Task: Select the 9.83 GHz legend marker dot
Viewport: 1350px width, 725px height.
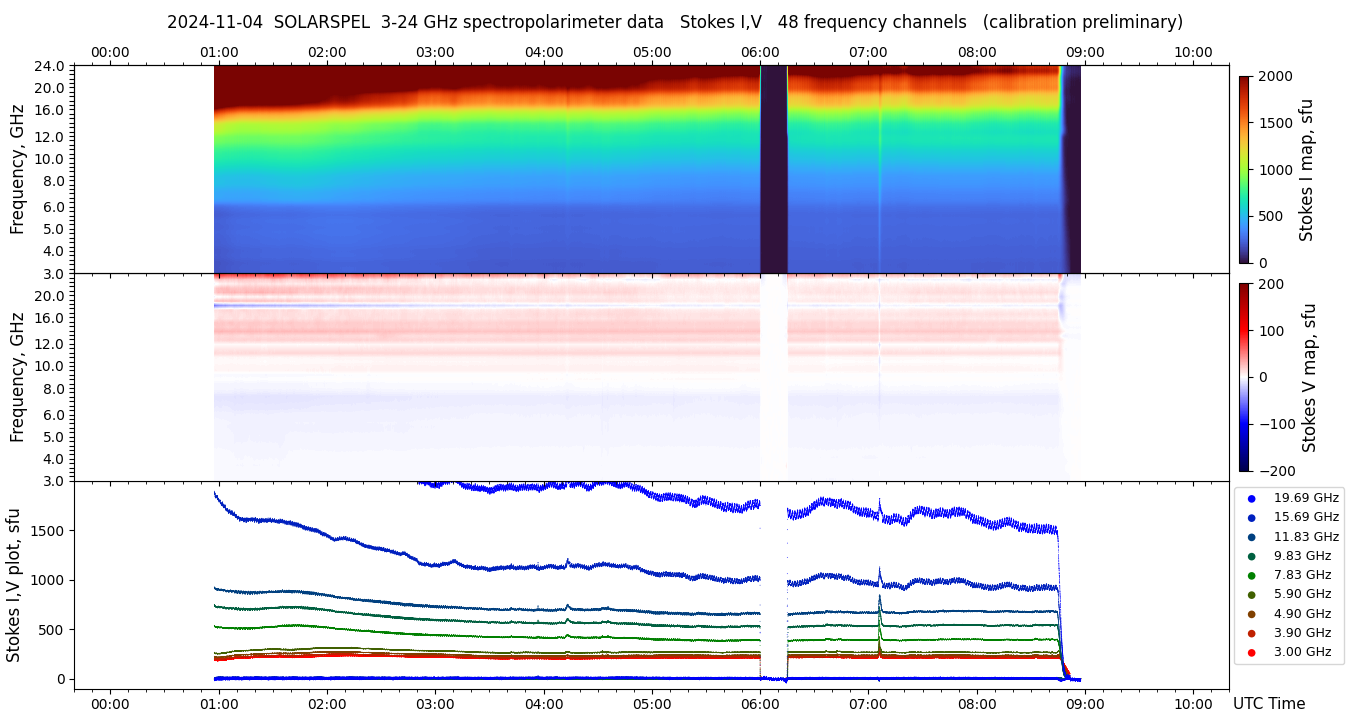Action: [1251, 556]
